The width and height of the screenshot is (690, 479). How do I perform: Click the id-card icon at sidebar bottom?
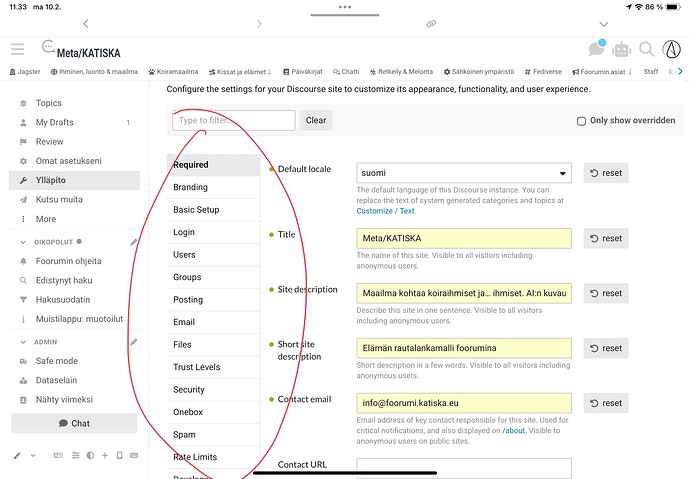(58, 456)
